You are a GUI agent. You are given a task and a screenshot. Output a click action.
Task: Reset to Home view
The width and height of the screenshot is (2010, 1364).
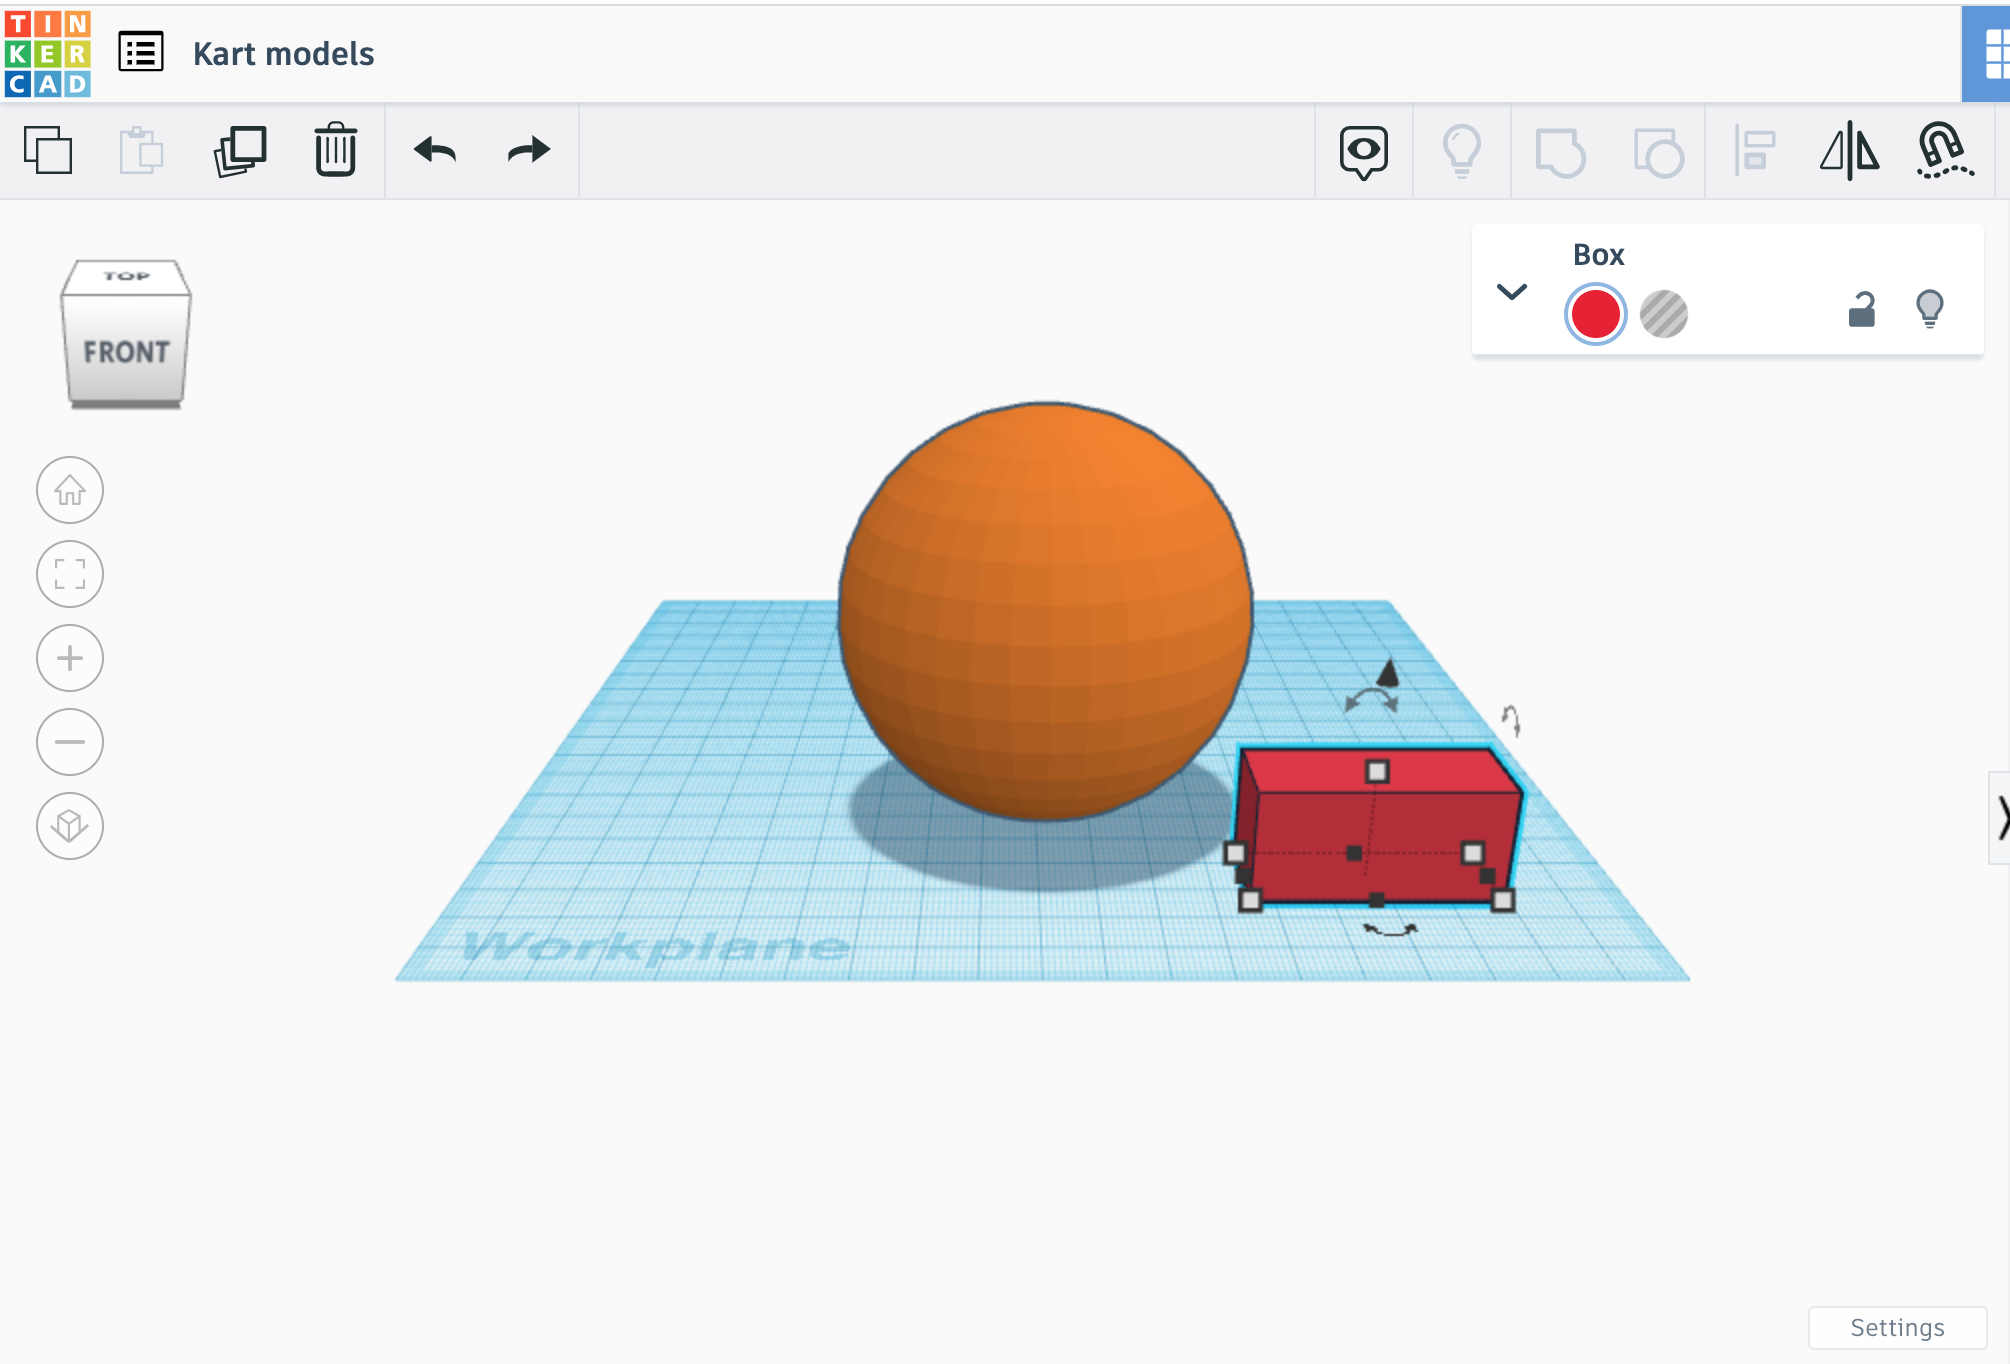coord(70,490)
